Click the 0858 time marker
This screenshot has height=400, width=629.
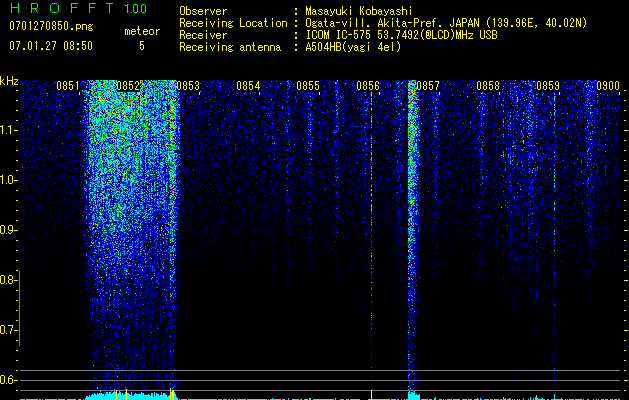click(488, 86)
